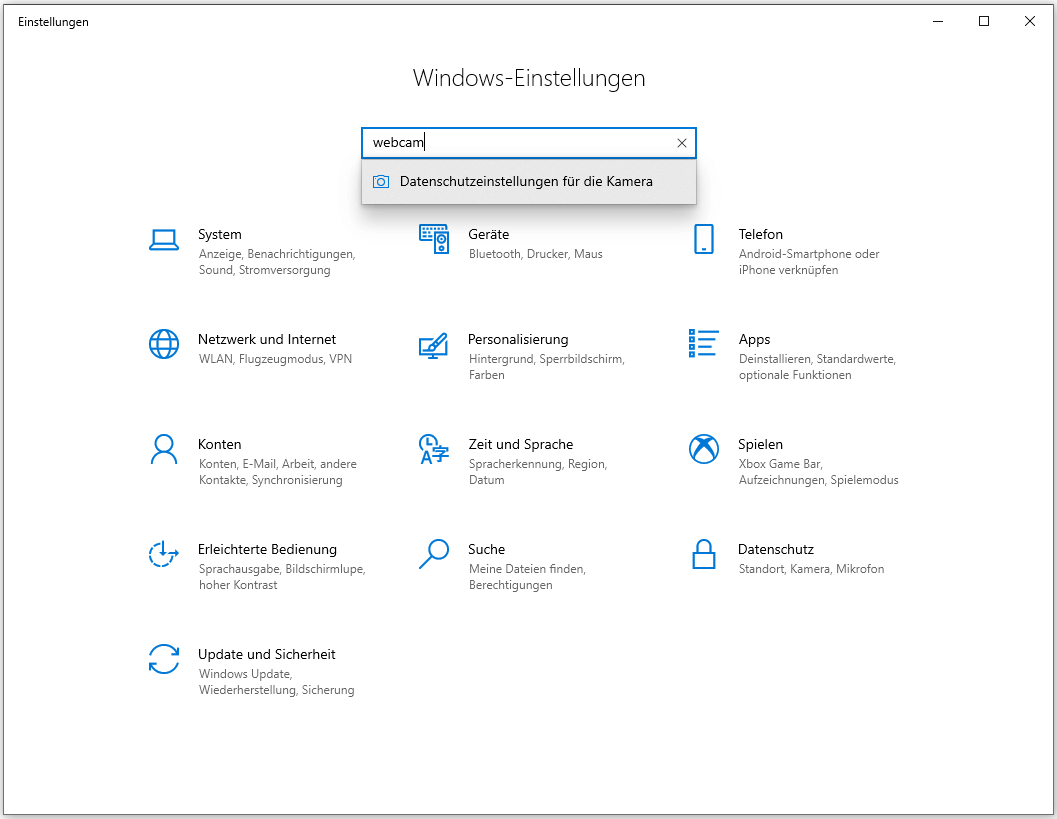The height and width of the screenshot is (819, 1057).
Task: Choose the Datenschutzeinstellungen für die Kamera suggestion
Action: point(529,181)
